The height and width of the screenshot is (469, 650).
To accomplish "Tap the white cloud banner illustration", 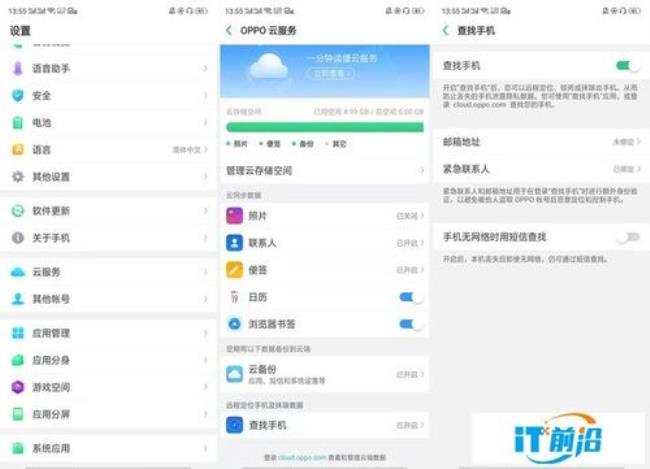I will (x=269, y=66).
